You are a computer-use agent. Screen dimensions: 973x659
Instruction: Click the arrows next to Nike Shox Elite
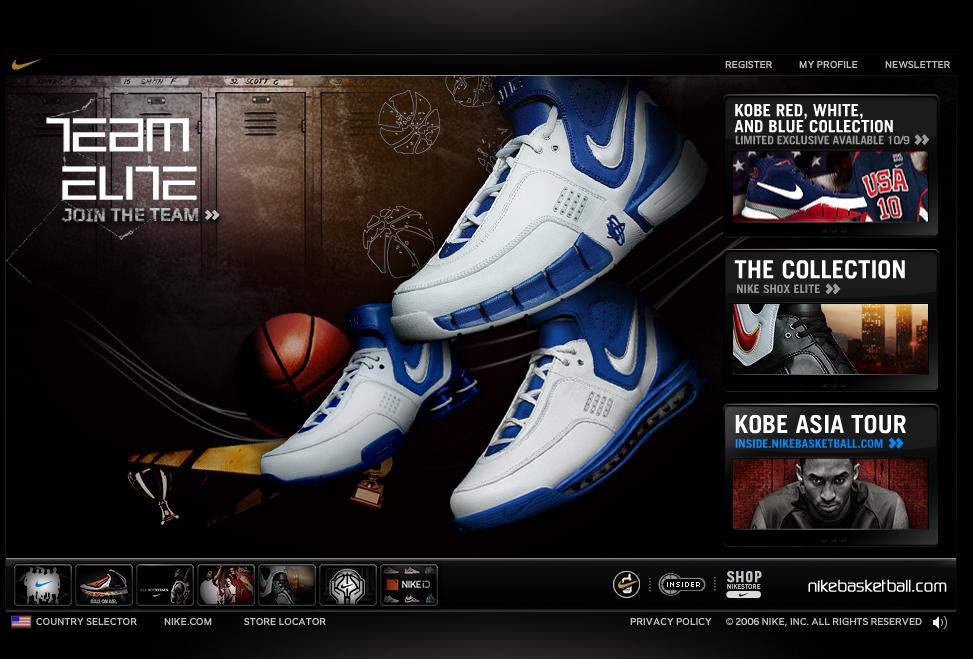pos(833,289)
